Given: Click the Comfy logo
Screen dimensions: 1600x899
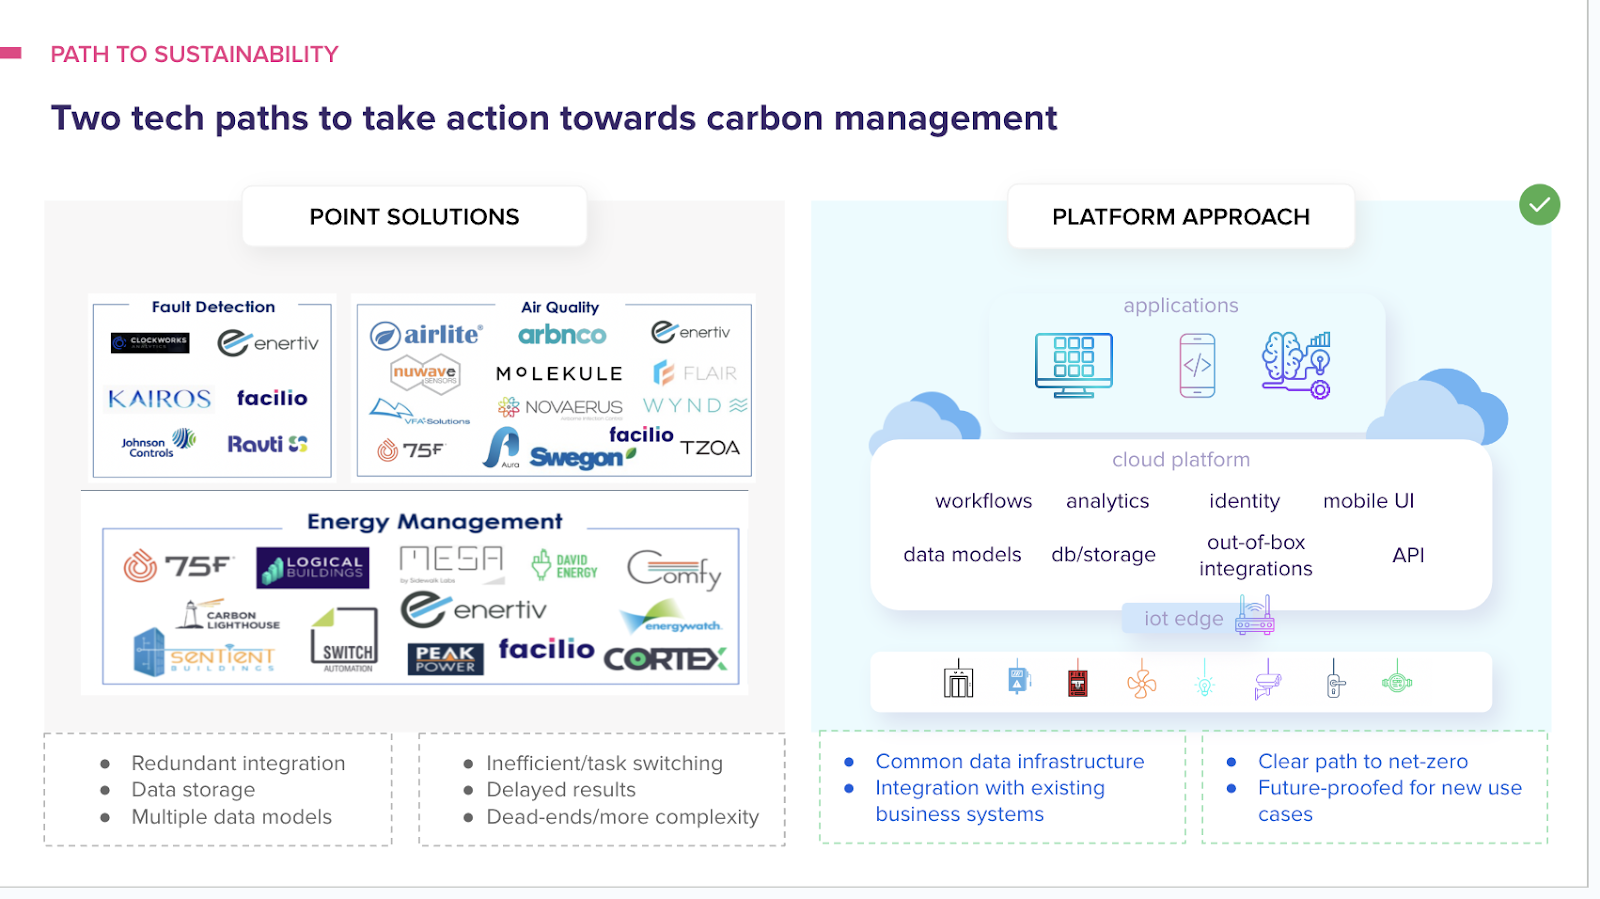Looking at the screenshot, I should point(674,569).
